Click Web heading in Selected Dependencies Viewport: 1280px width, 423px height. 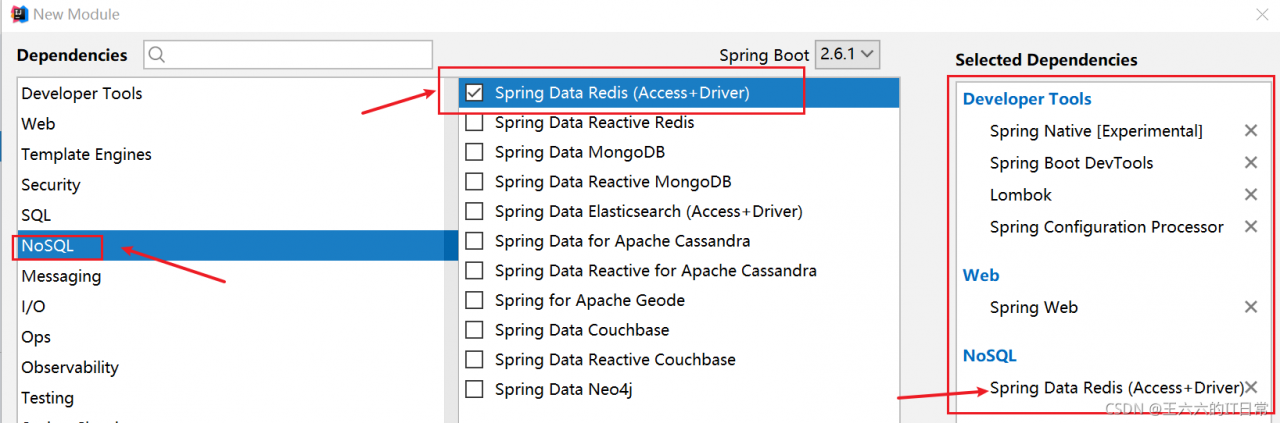[x=981, y=275]
